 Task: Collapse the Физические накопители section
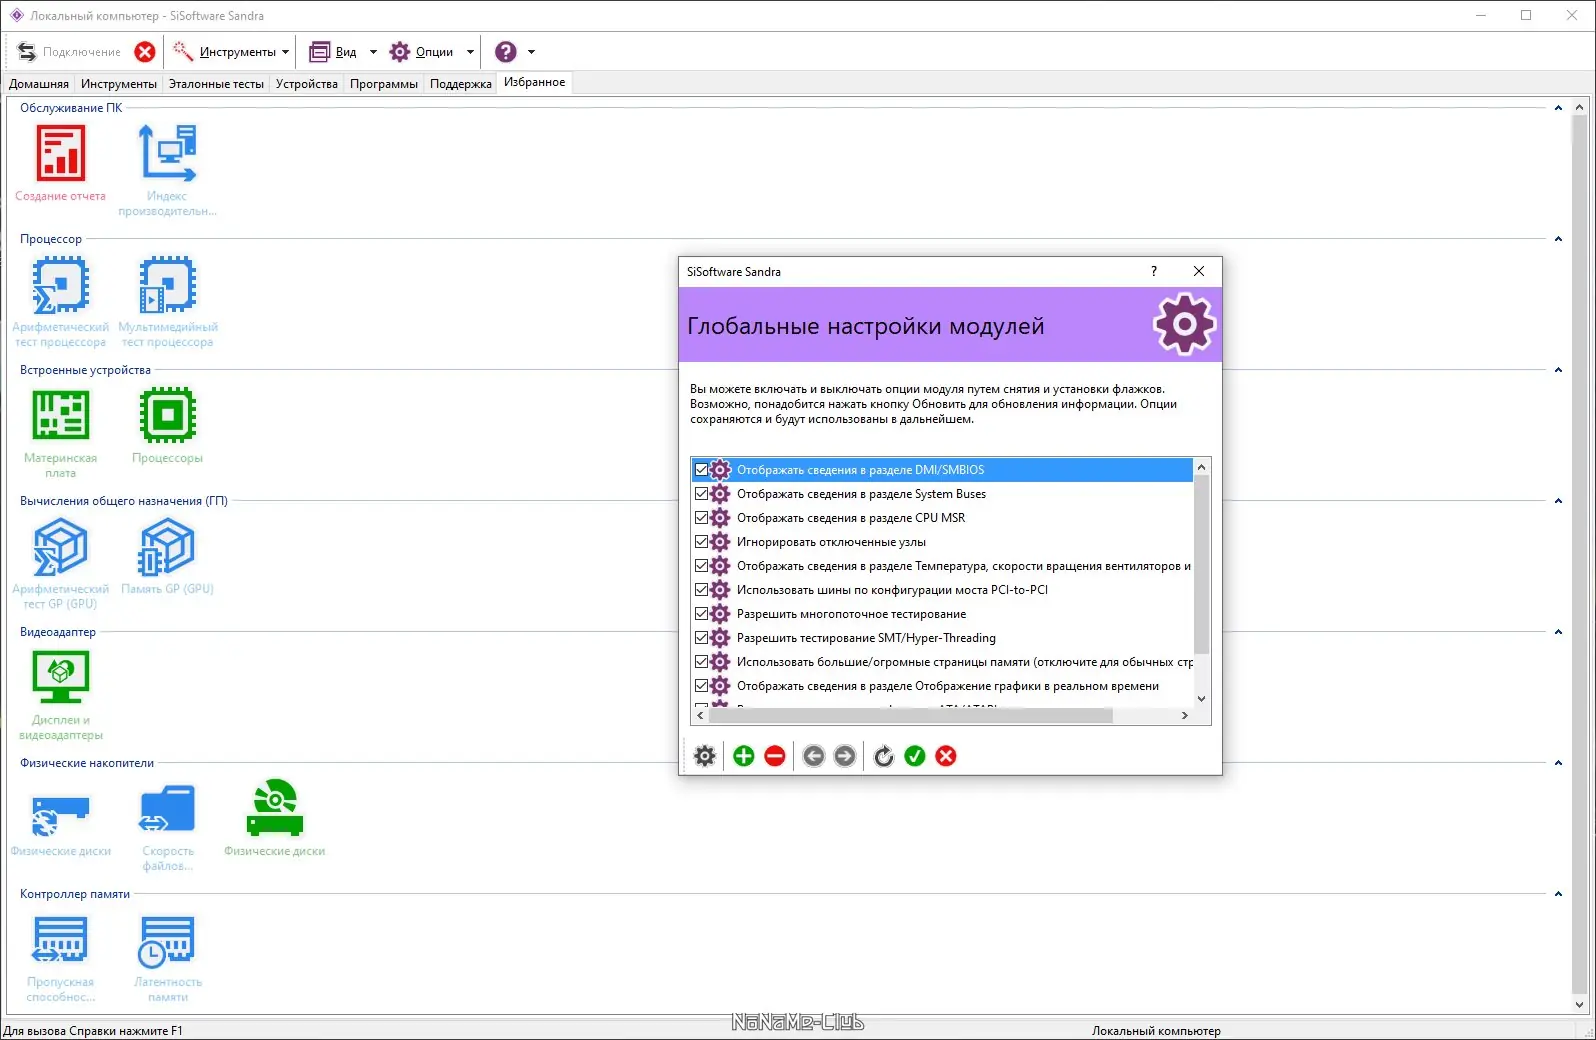click(x=1558, y=763)
